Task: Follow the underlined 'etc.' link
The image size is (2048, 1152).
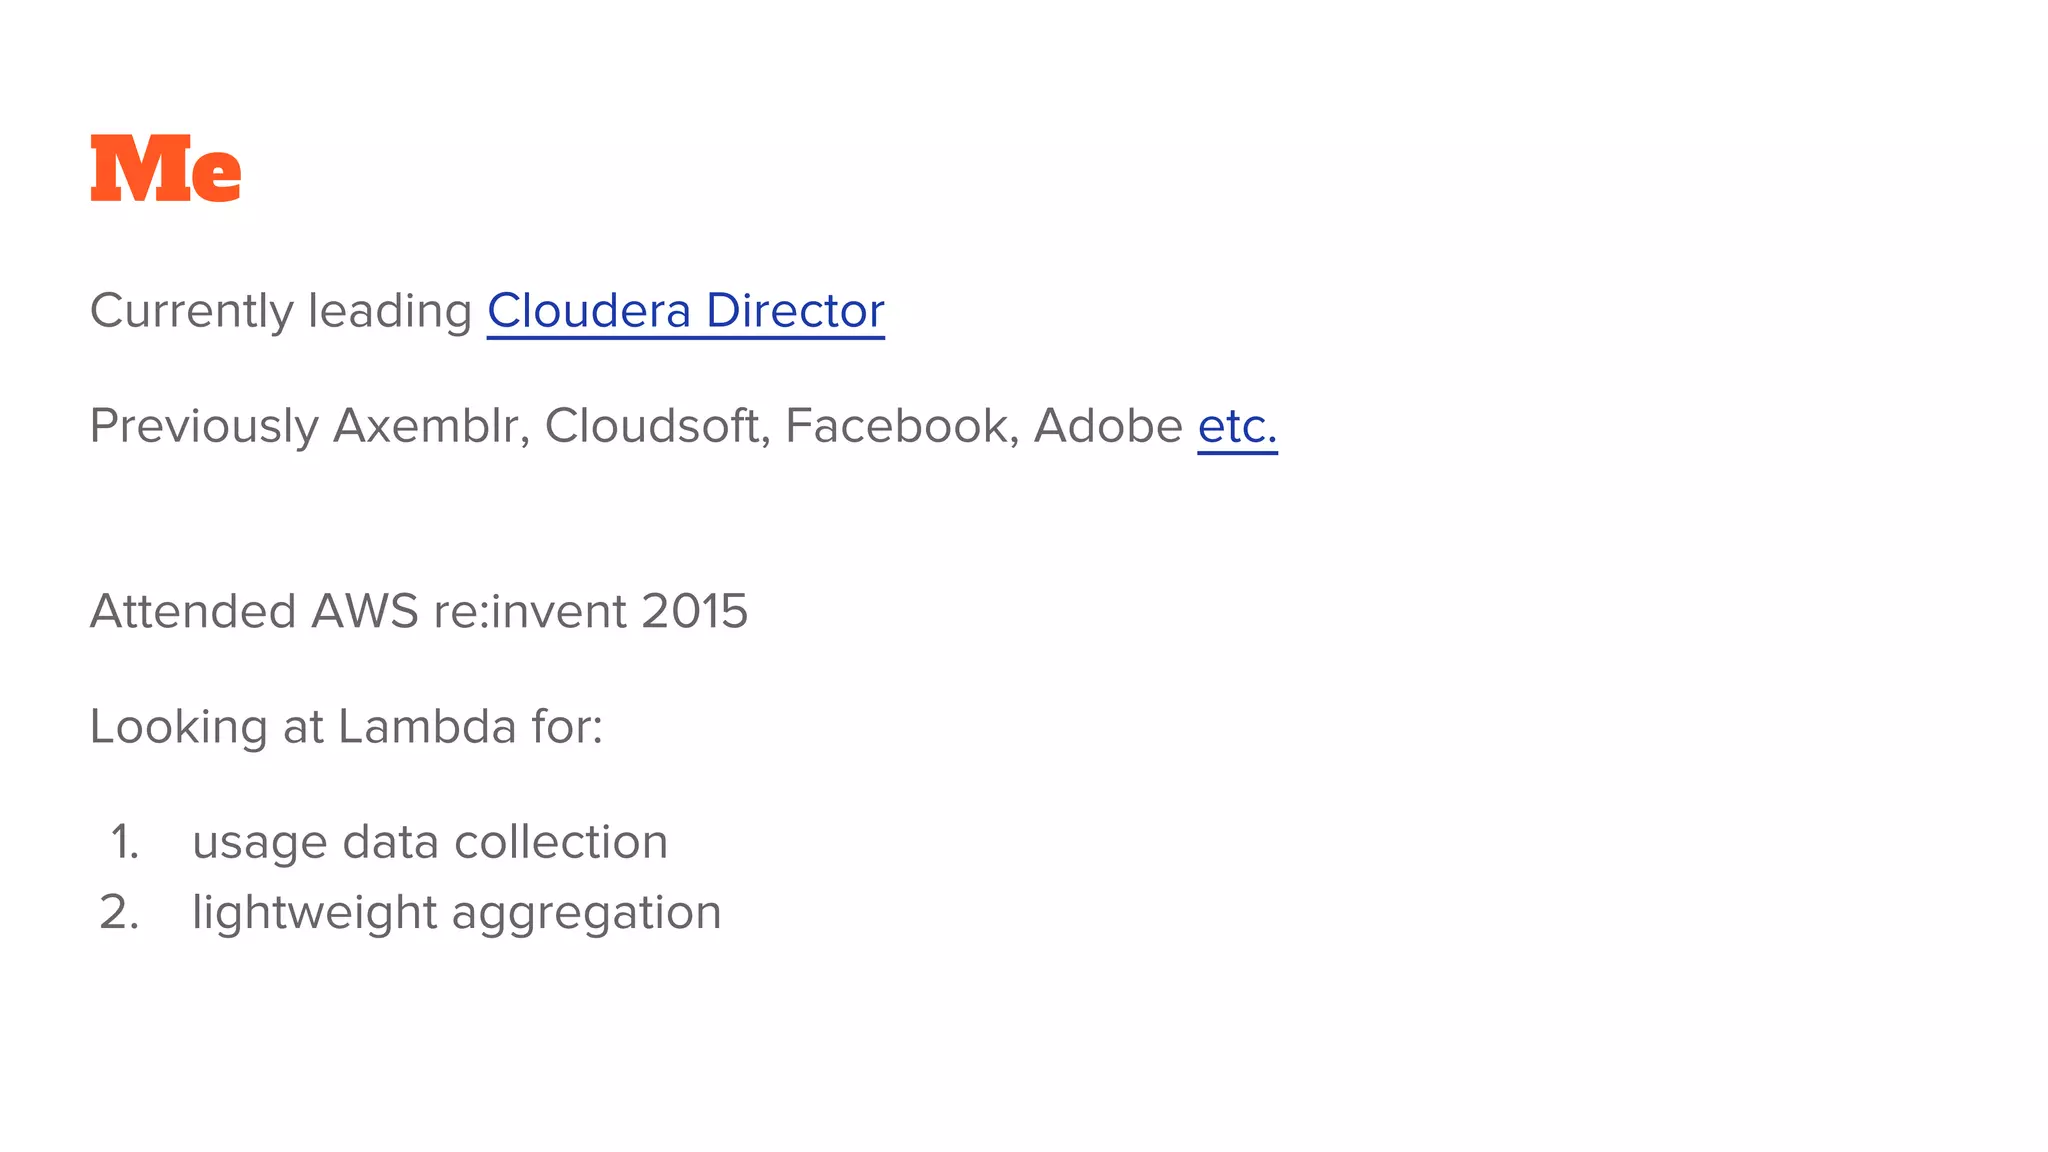Action: pyautogui.click(x=1238, y=427)
